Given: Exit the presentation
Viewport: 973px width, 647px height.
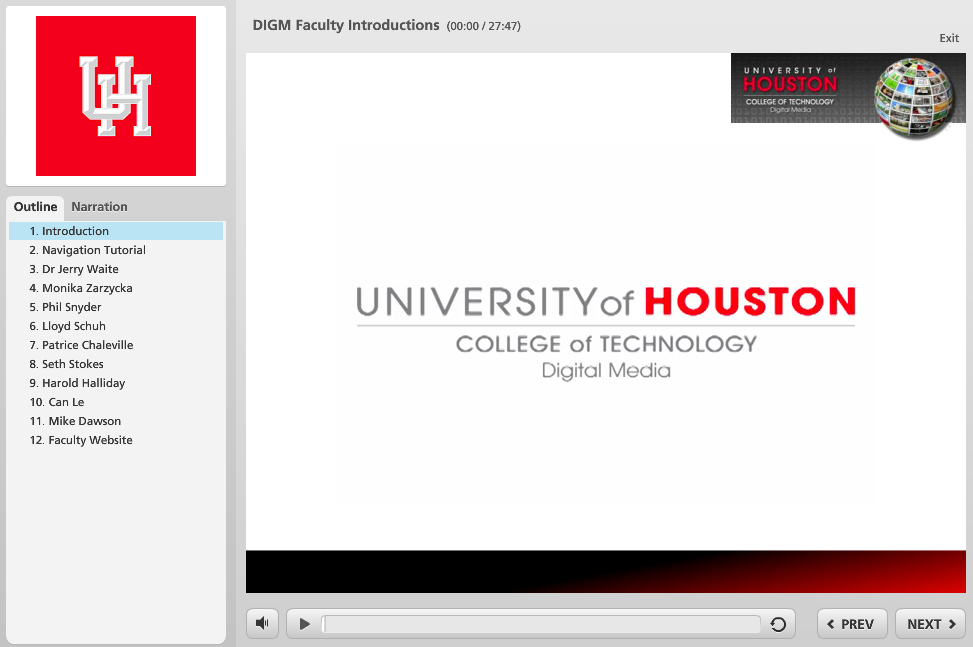Looking at the screenshot, I should click(x=949, y=38).
